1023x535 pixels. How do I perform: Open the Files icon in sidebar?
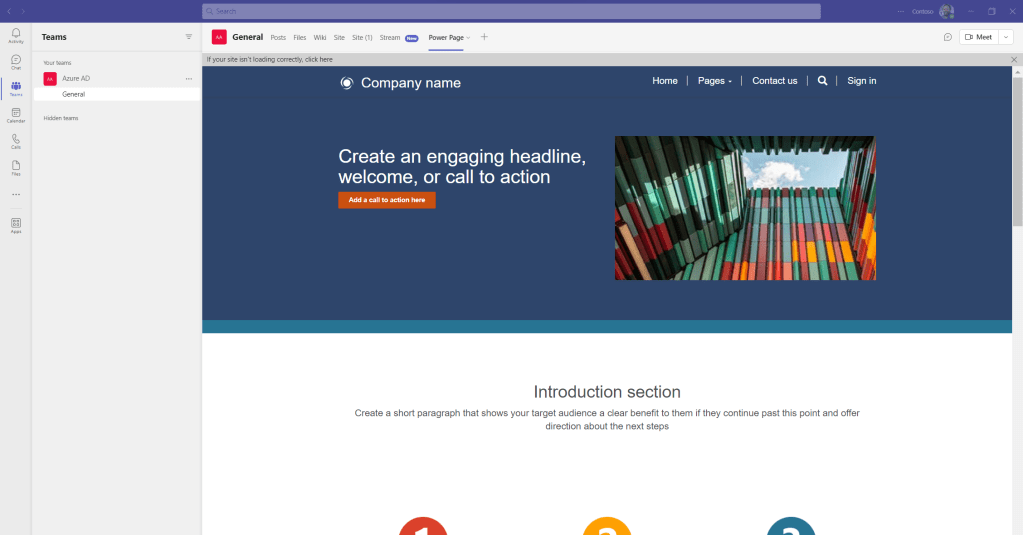pyautogui.click(x=15, y=167)
